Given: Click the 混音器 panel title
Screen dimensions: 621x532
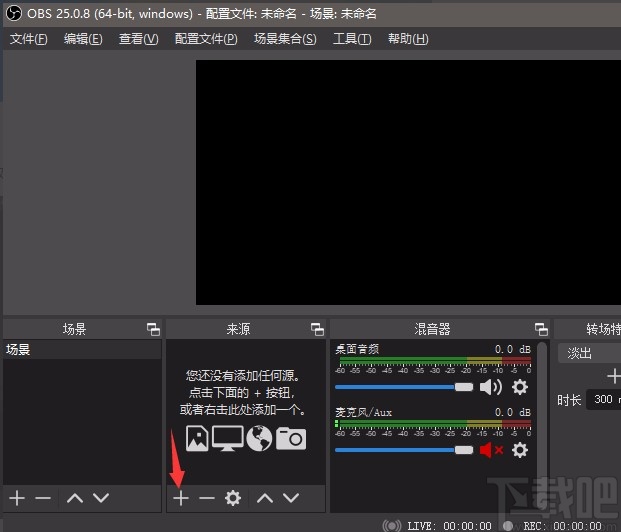Looking at the screenshot, I should coord(432,329).
